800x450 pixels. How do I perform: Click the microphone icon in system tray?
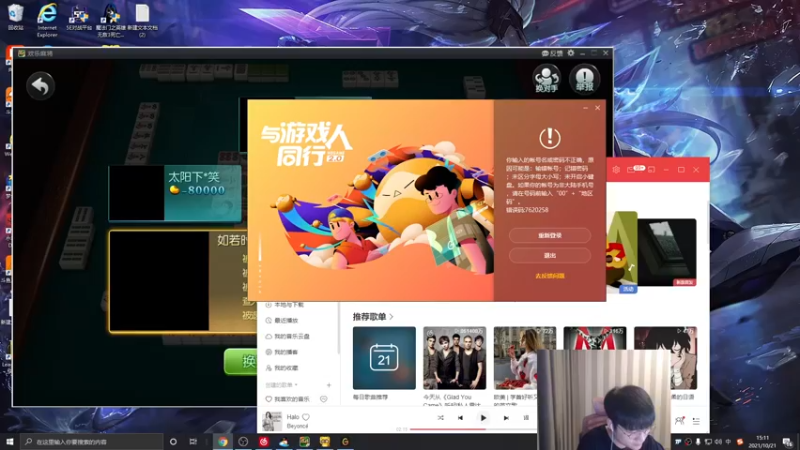point(698,442)
